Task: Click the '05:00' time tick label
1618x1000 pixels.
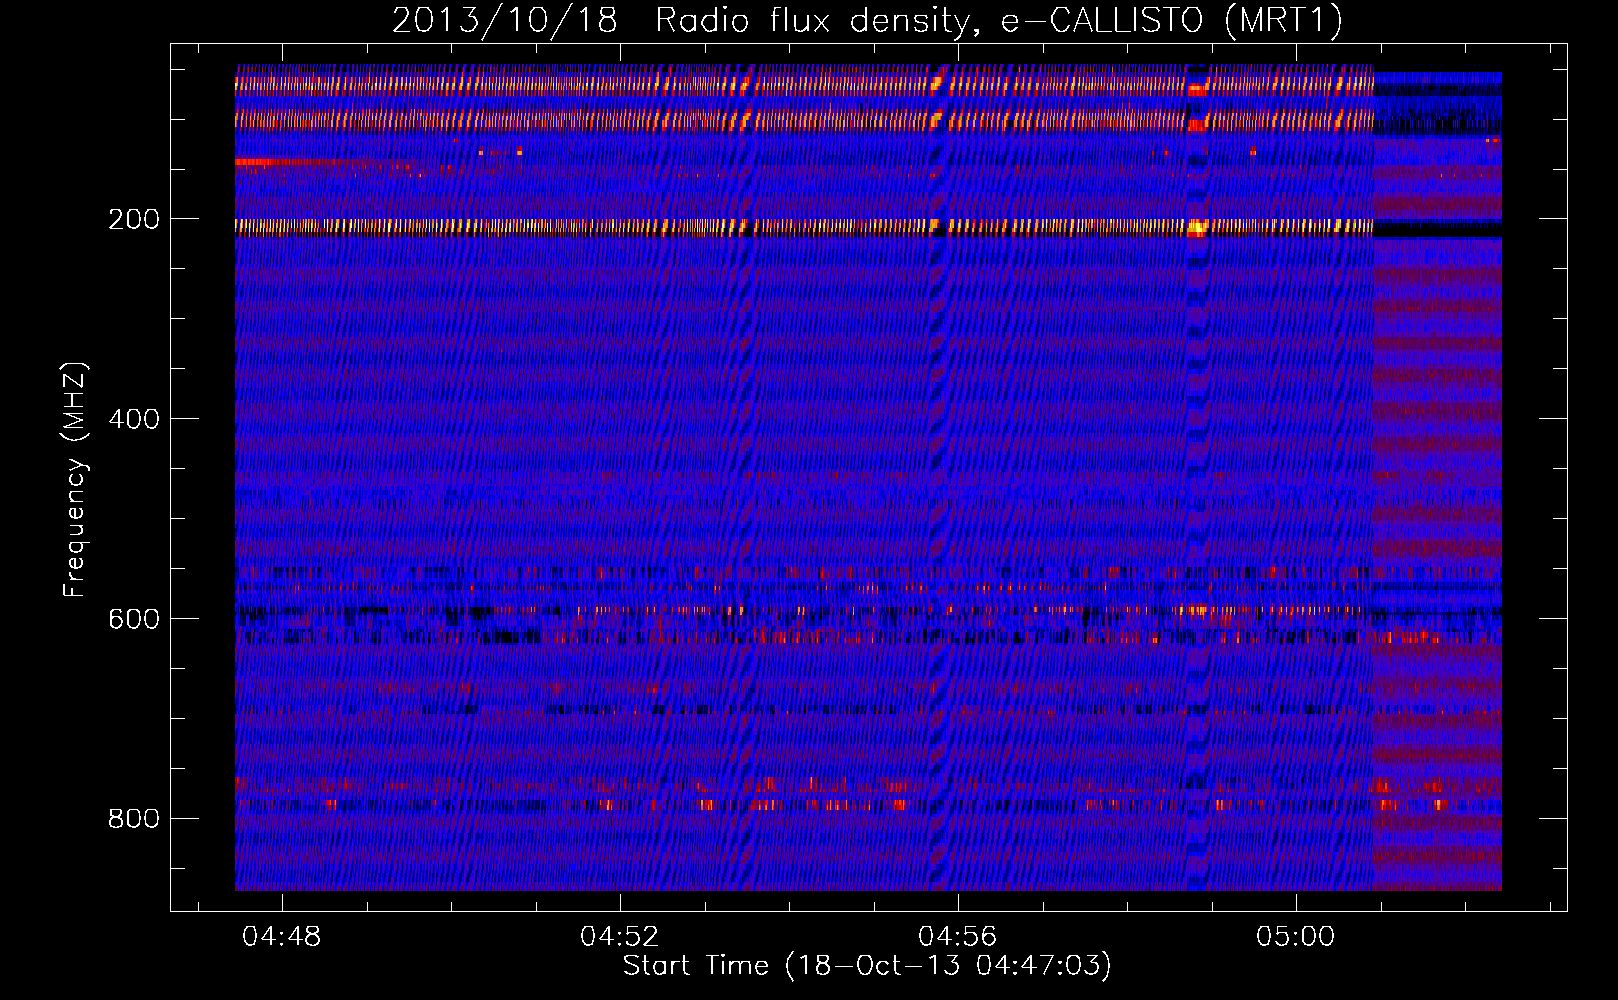Action: point(1296,936)
